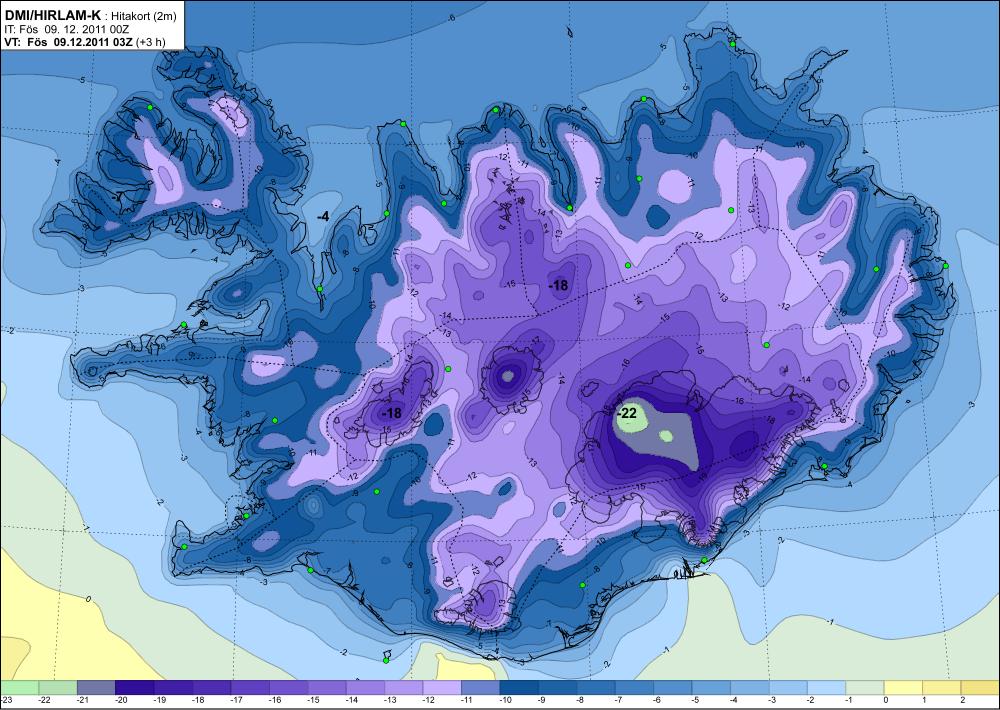Screen dimensions: 1000x710
Task: Pick the -6 medium blue legend swatch
Action: point(673,688)
